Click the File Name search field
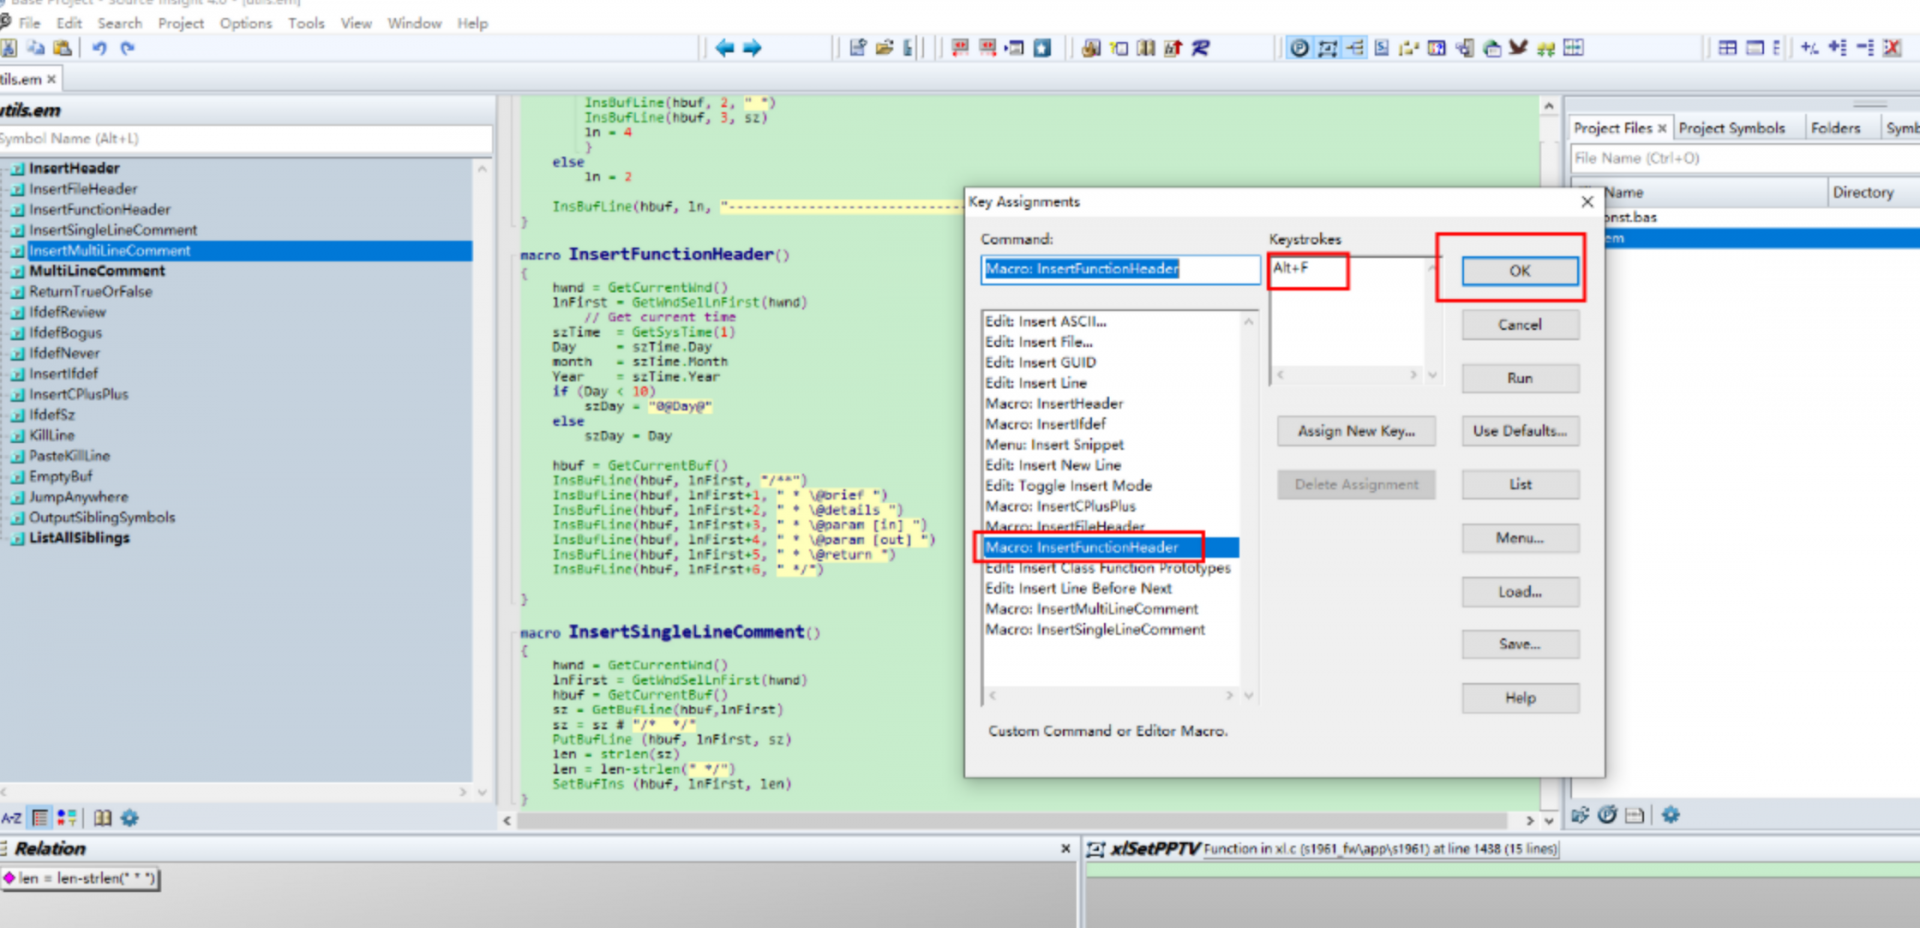Viewport: 1920px width, 928px height. point(1745,158)
